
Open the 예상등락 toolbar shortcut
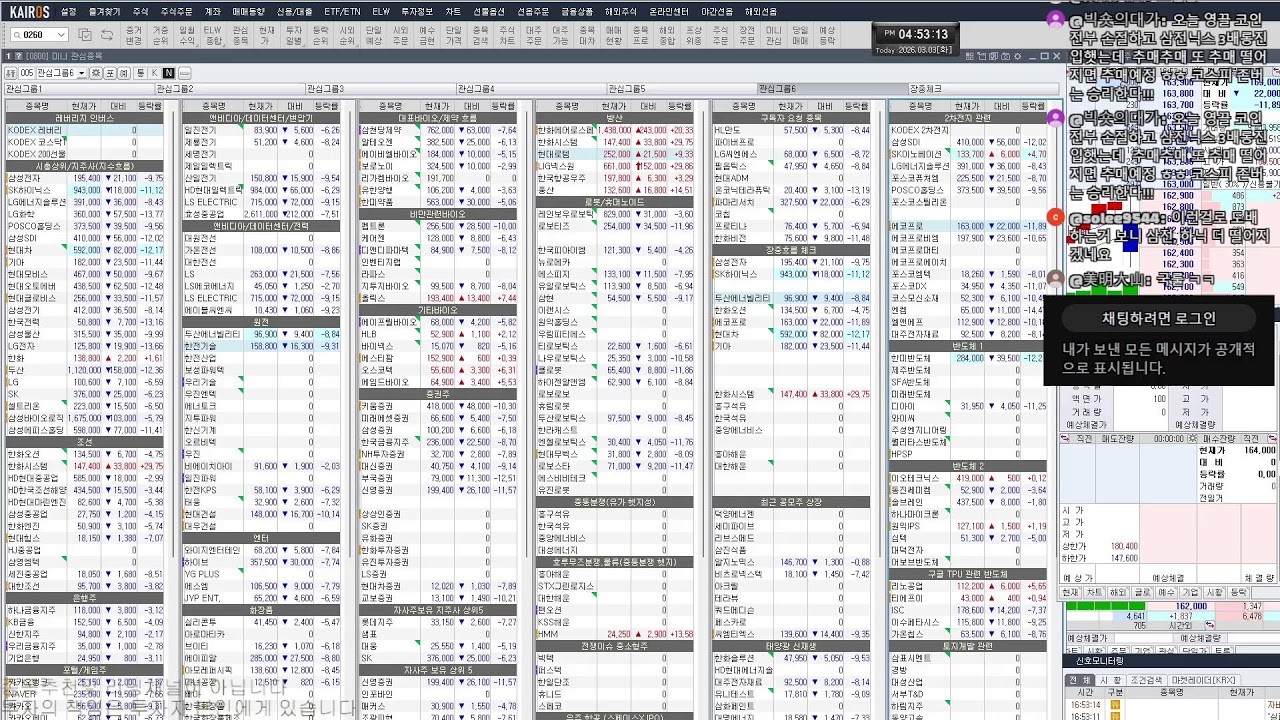tap(827, 36)
